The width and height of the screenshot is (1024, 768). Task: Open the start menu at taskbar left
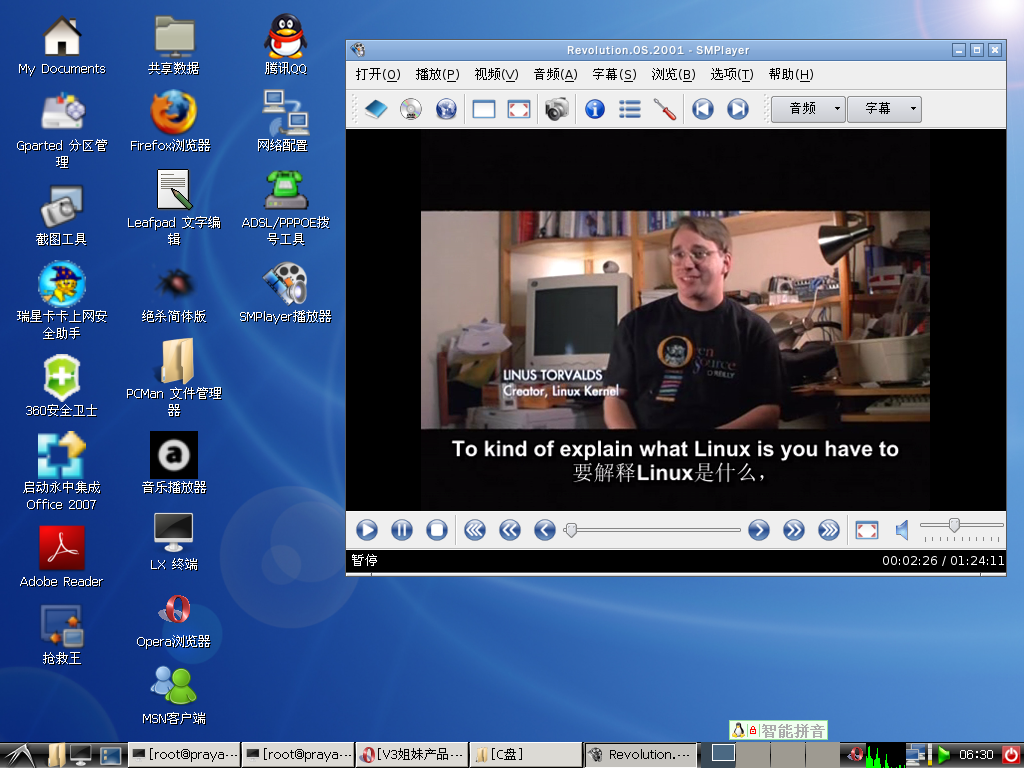[x=18, y=755]
